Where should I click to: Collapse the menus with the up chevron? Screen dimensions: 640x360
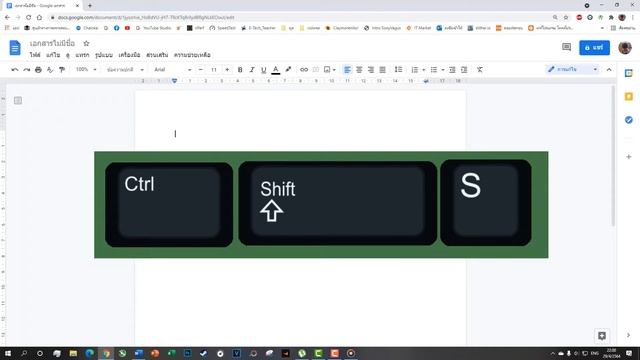click(x=609, y=70)
